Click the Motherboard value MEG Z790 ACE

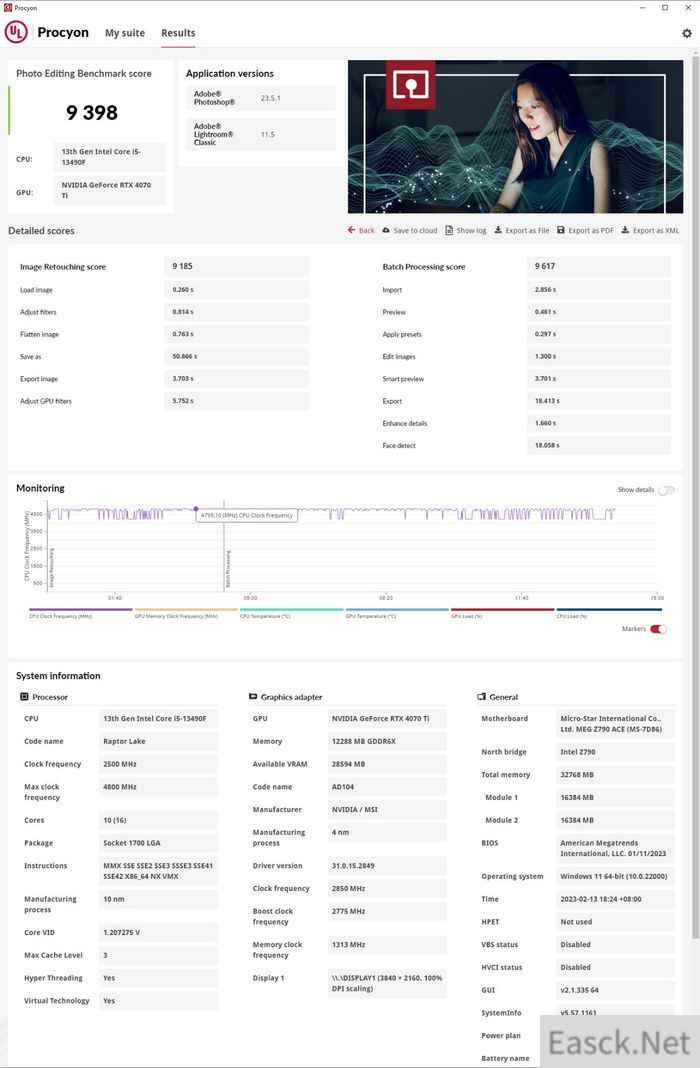pos(616,724)
